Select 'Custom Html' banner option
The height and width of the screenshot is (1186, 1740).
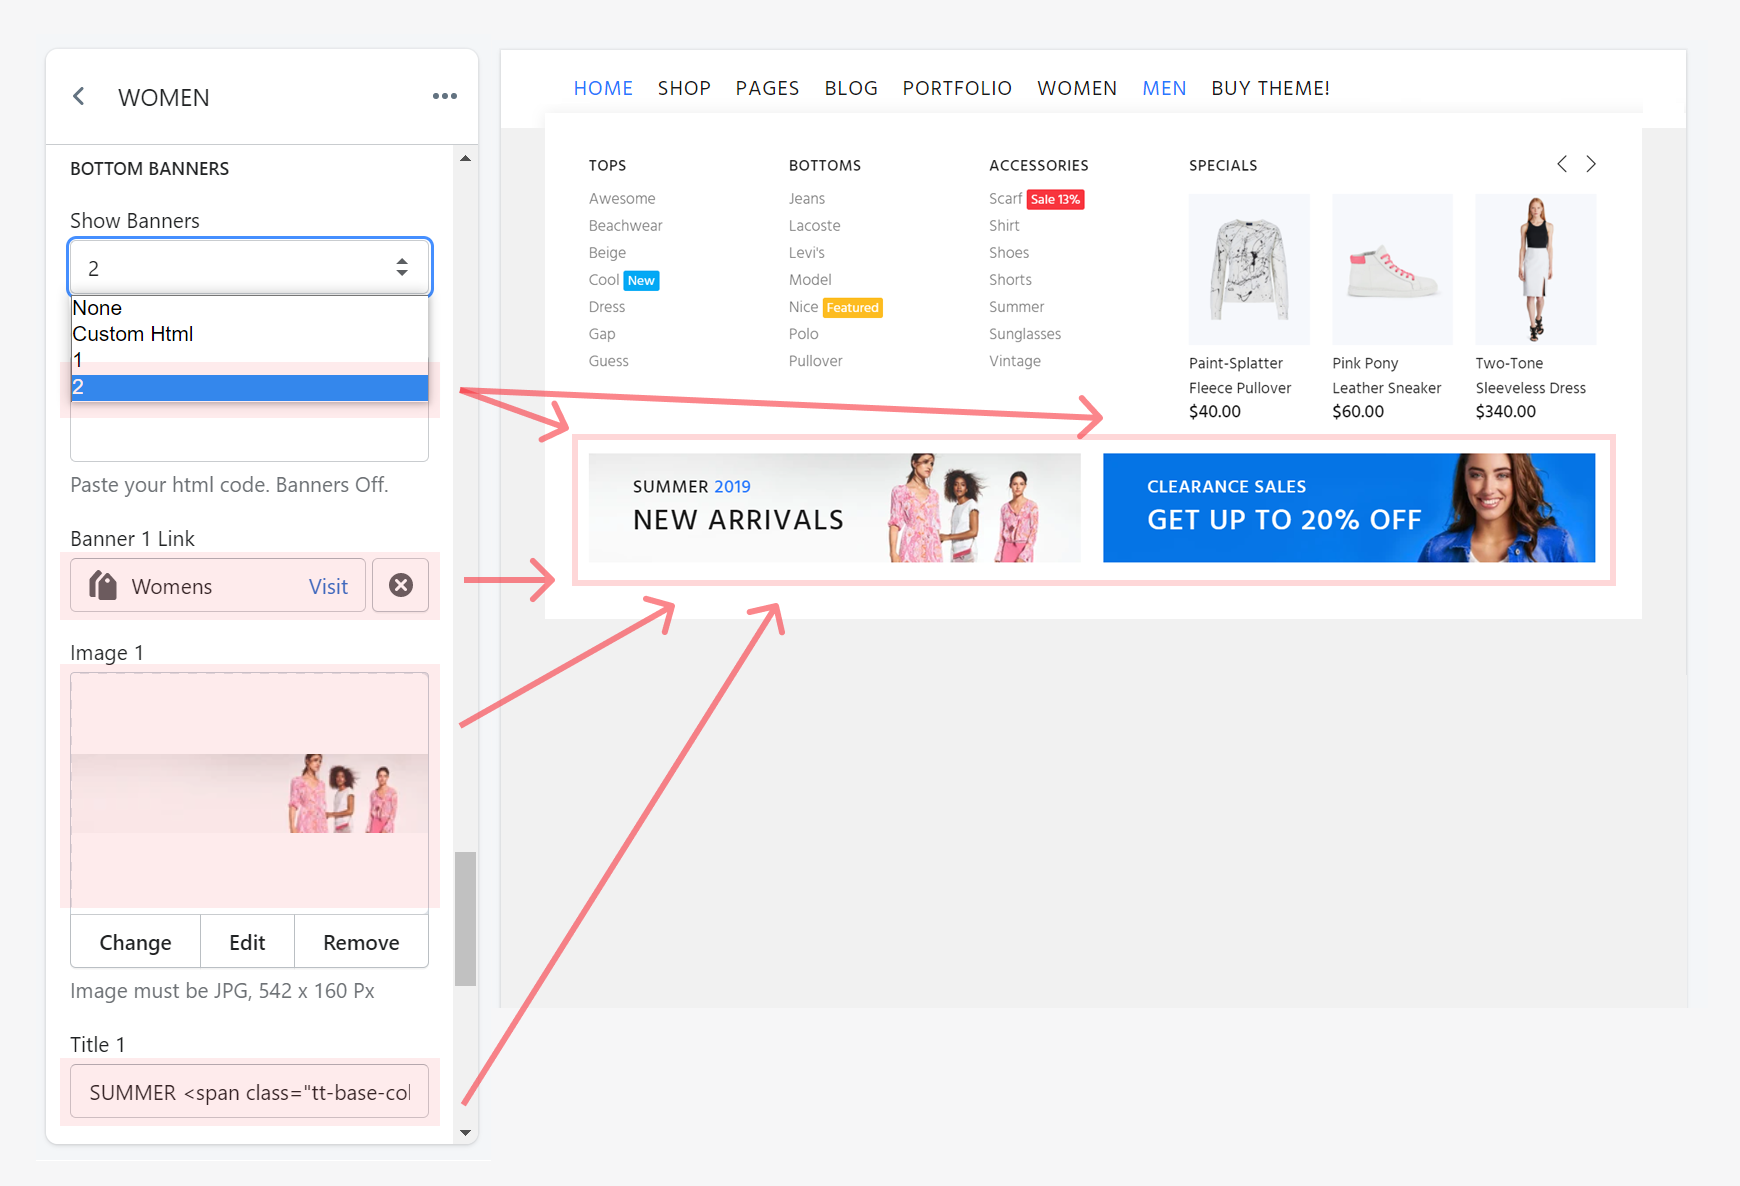(x=133, y=334)
